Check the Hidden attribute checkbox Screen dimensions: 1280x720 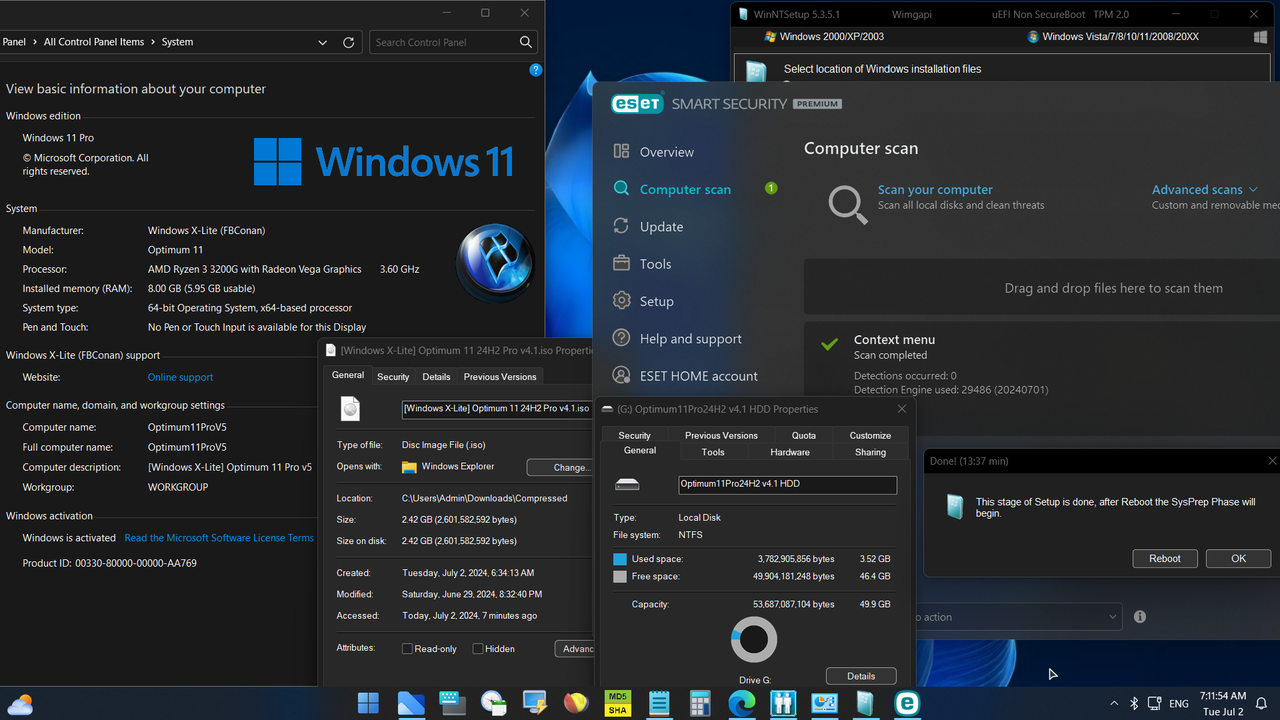tap(477, 648)
